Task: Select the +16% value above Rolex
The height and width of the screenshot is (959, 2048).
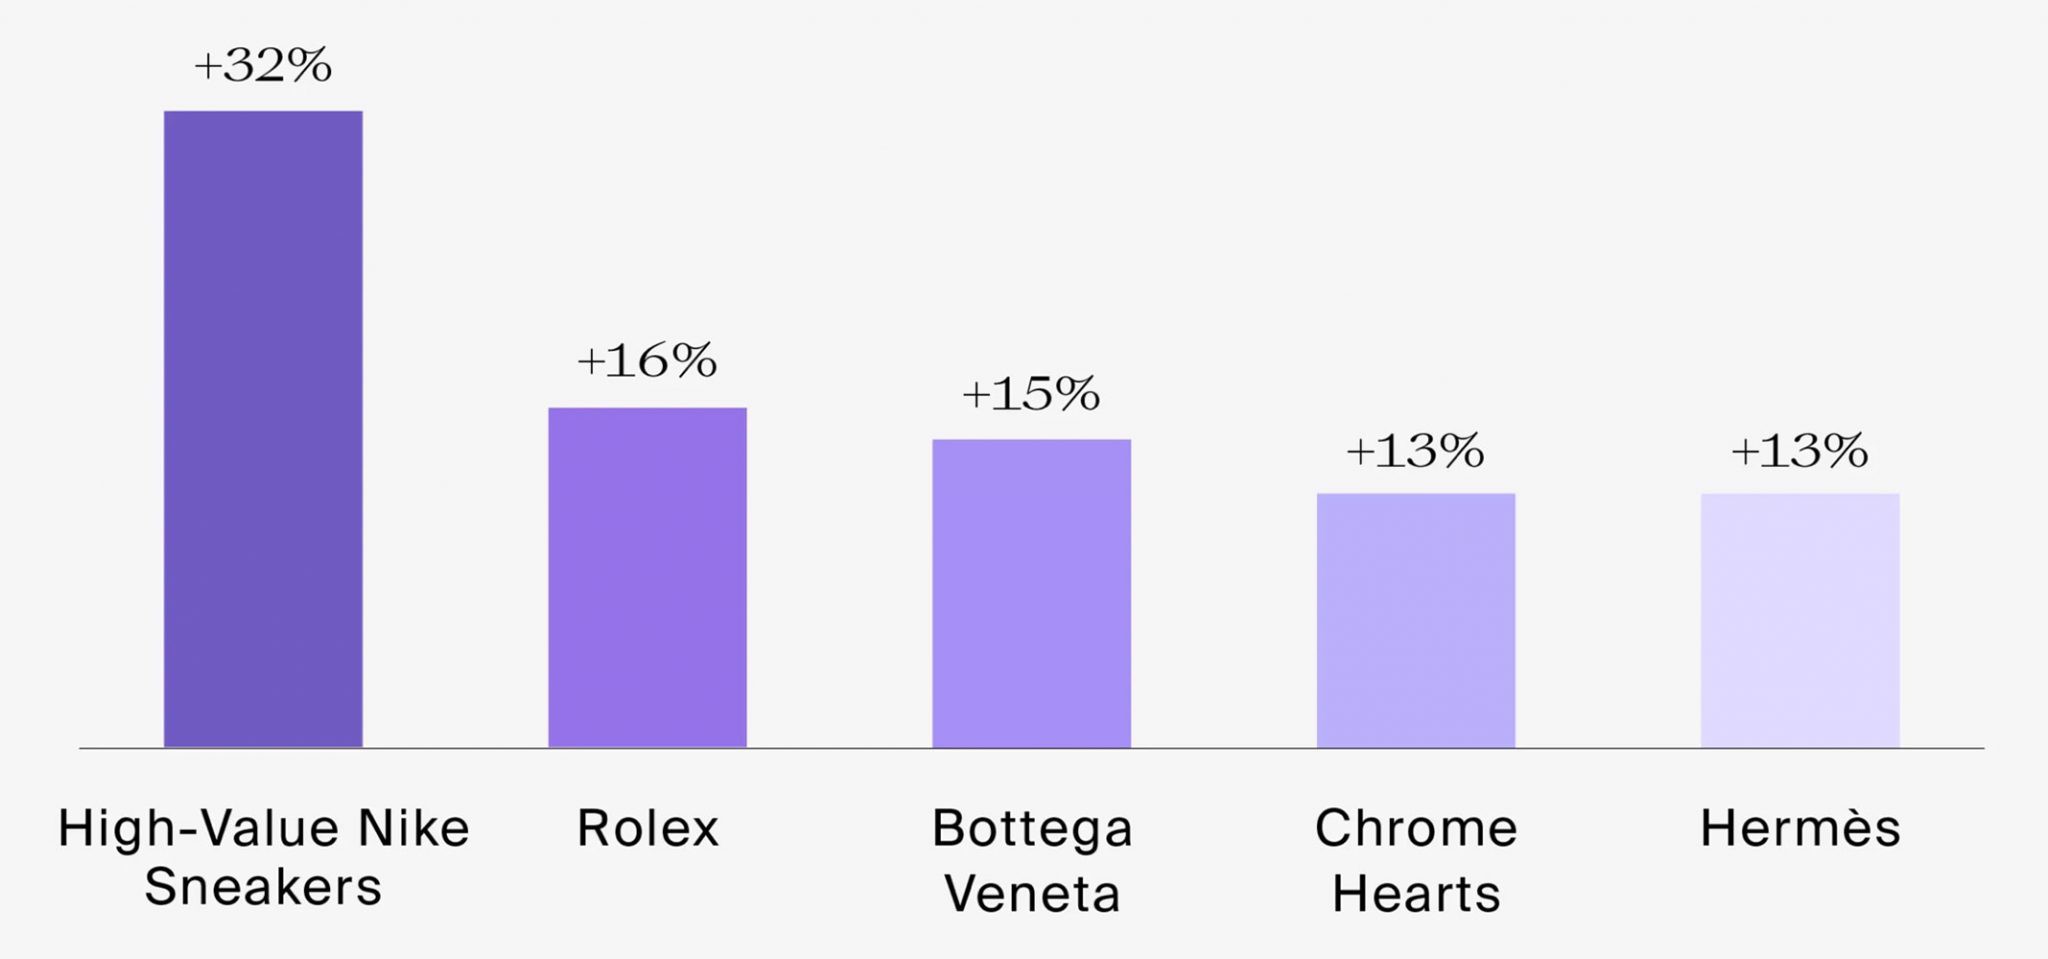Action: [x=647, y=361]
